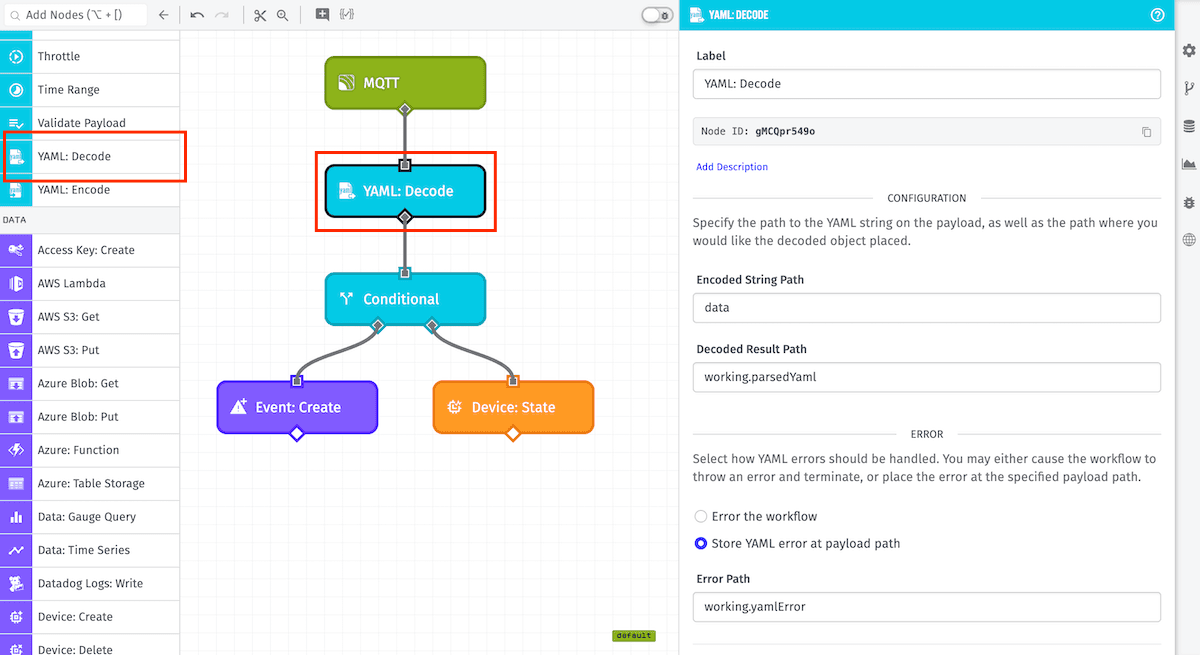The height and width of the screenshot is (655, 1200).
Task: Open the storage database icon in right sidebar
Action: click(x=1188, y=126)
